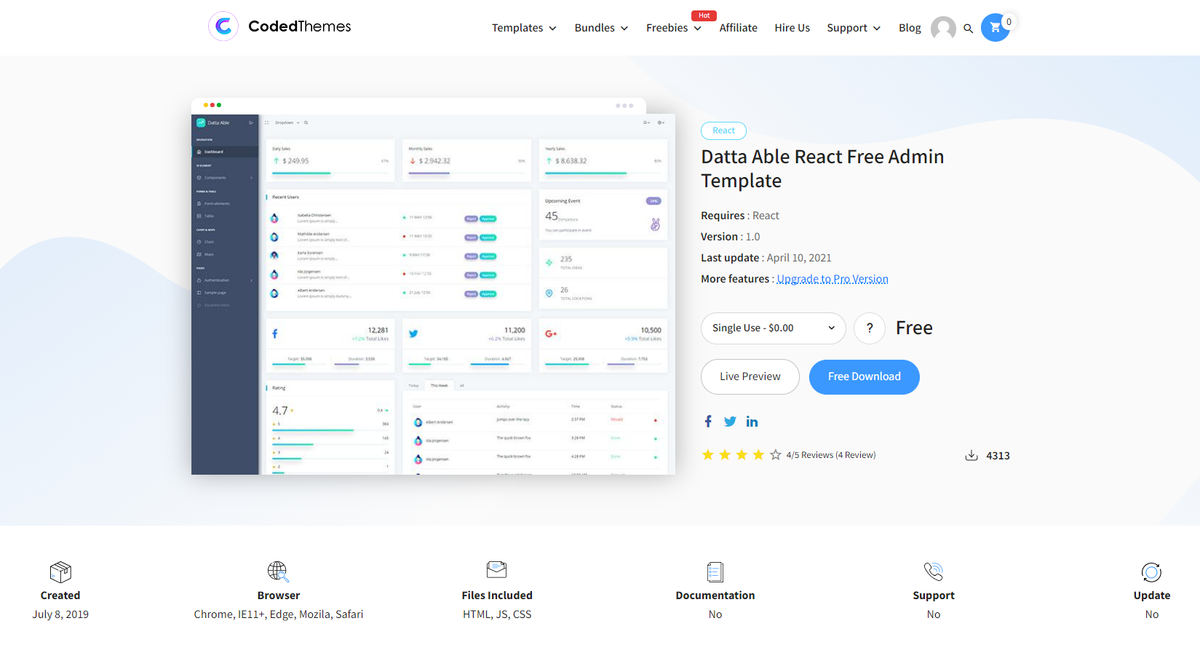Click the user profile avatar
Viewport: 1200px width, 659px height.
pos(942,28)
